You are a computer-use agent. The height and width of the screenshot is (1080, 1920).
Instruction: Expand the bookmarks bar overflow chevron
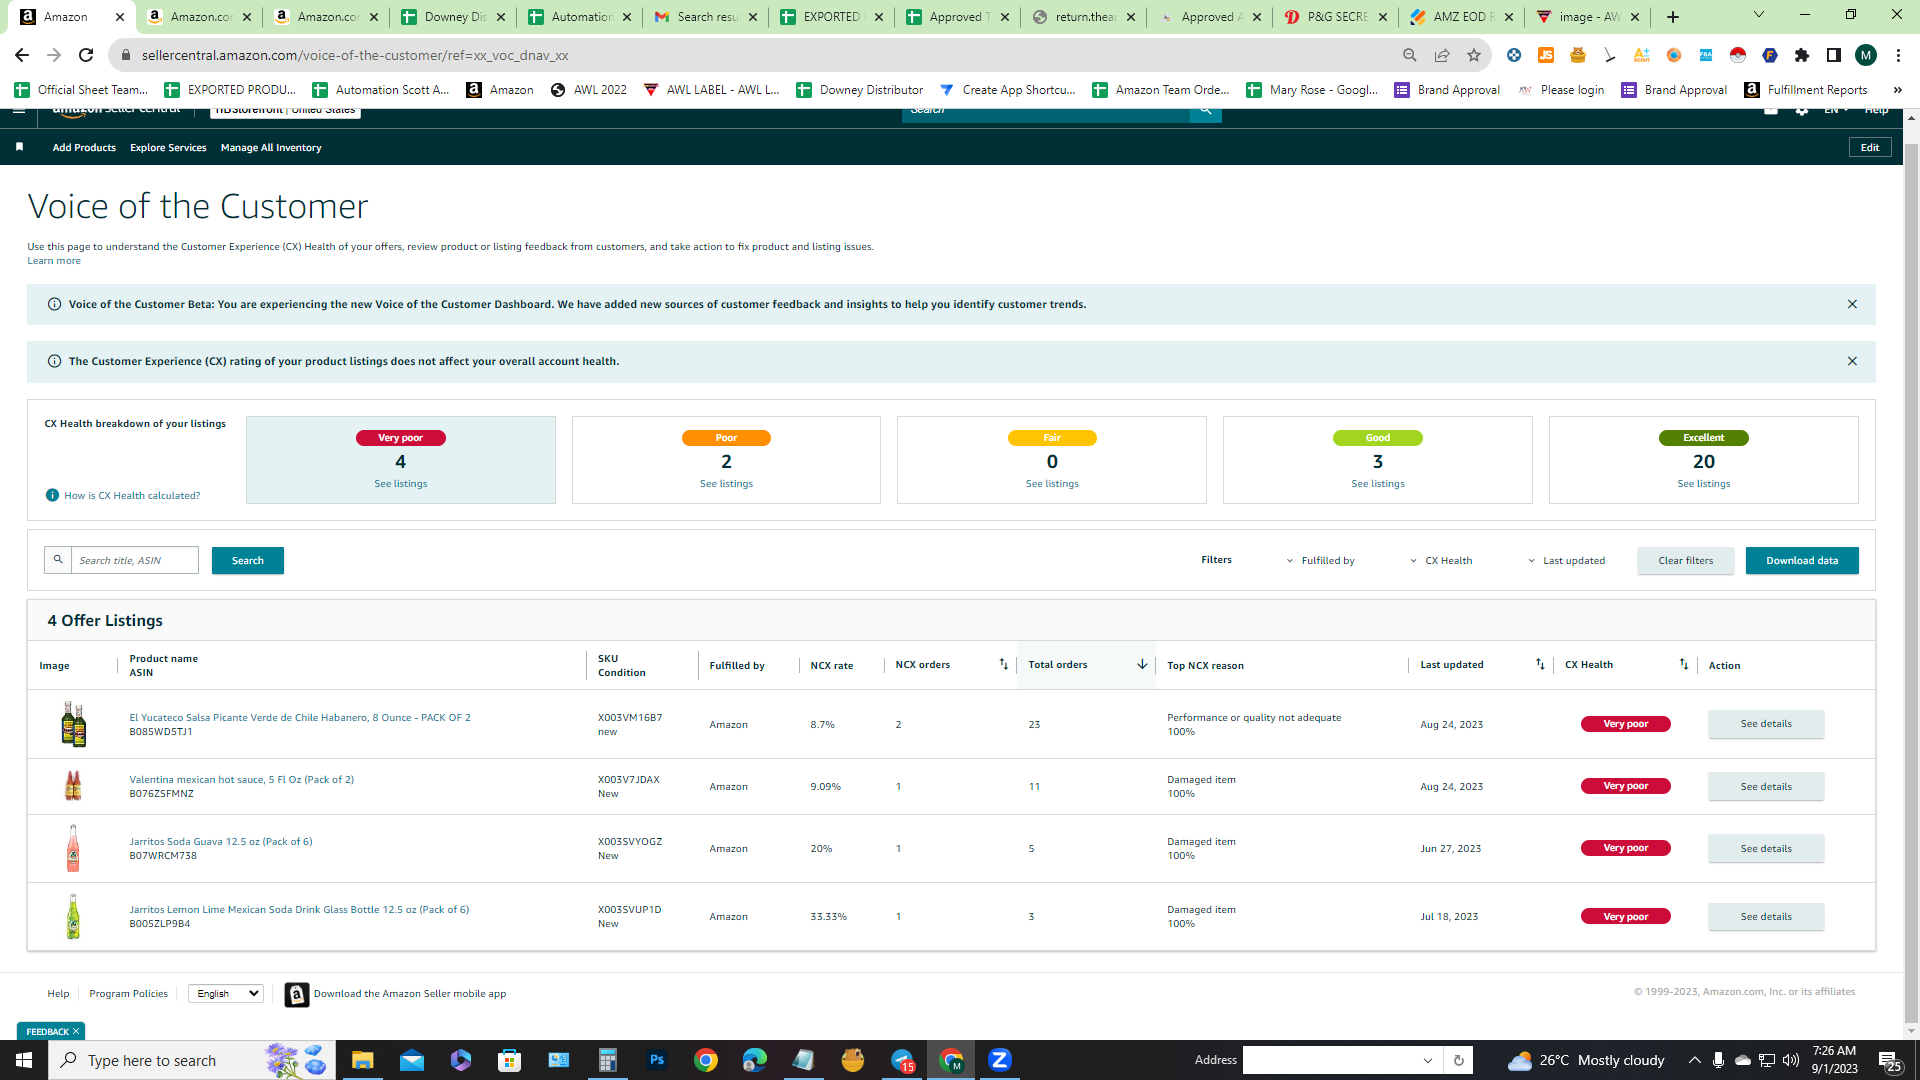tap(1897, 89)
